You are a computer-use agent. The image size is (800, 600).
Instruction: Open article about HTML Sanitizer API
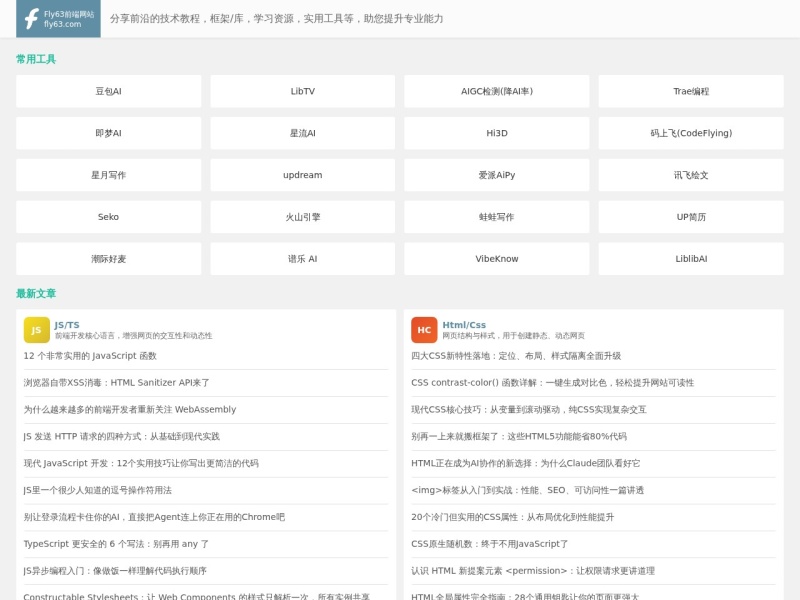116,383
